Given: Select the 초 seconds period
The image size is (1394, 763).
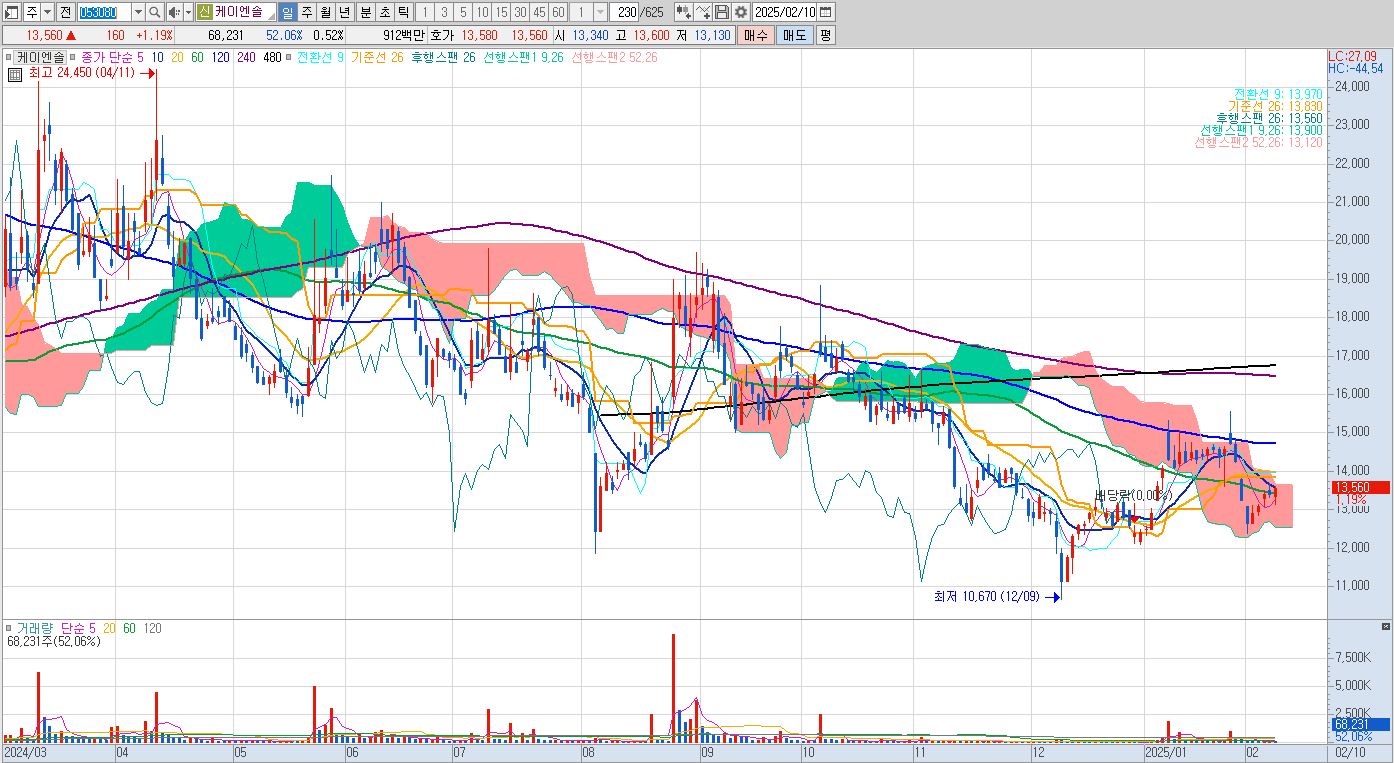Looking at the screenshot, I should click(x=383, y=12).
